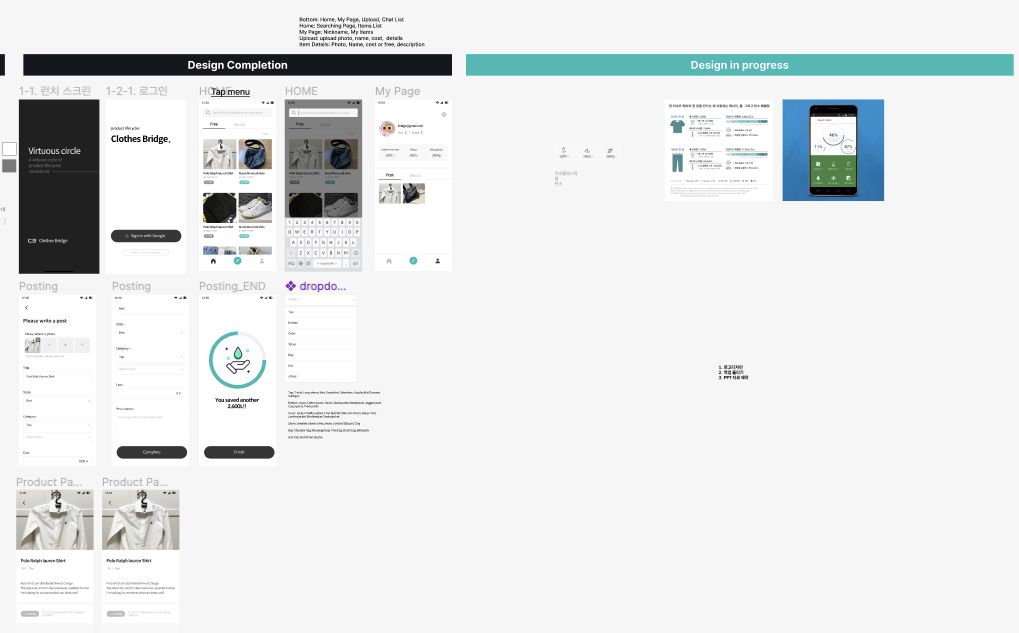Open Category dropdown in second Posting frame
This screenshot has width=1019, height=633.
150,357
